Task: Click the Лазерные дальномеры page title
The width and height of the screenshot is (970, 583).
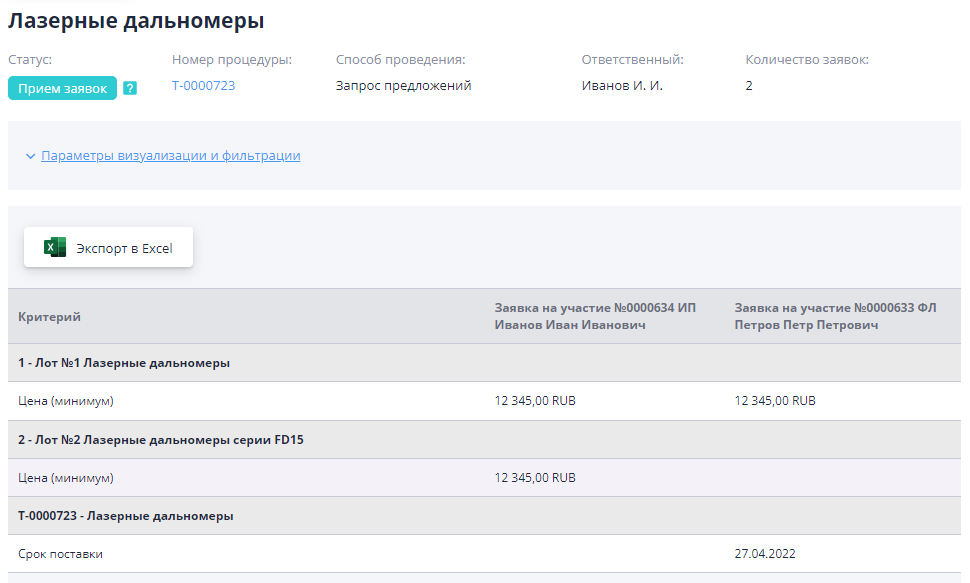Action: (x=135, y=19)
